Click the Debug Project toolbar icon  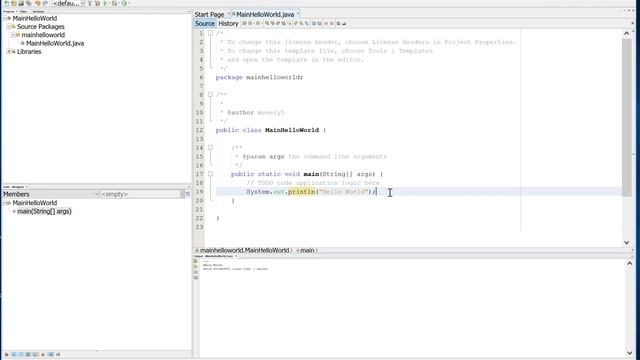(114, 3)
